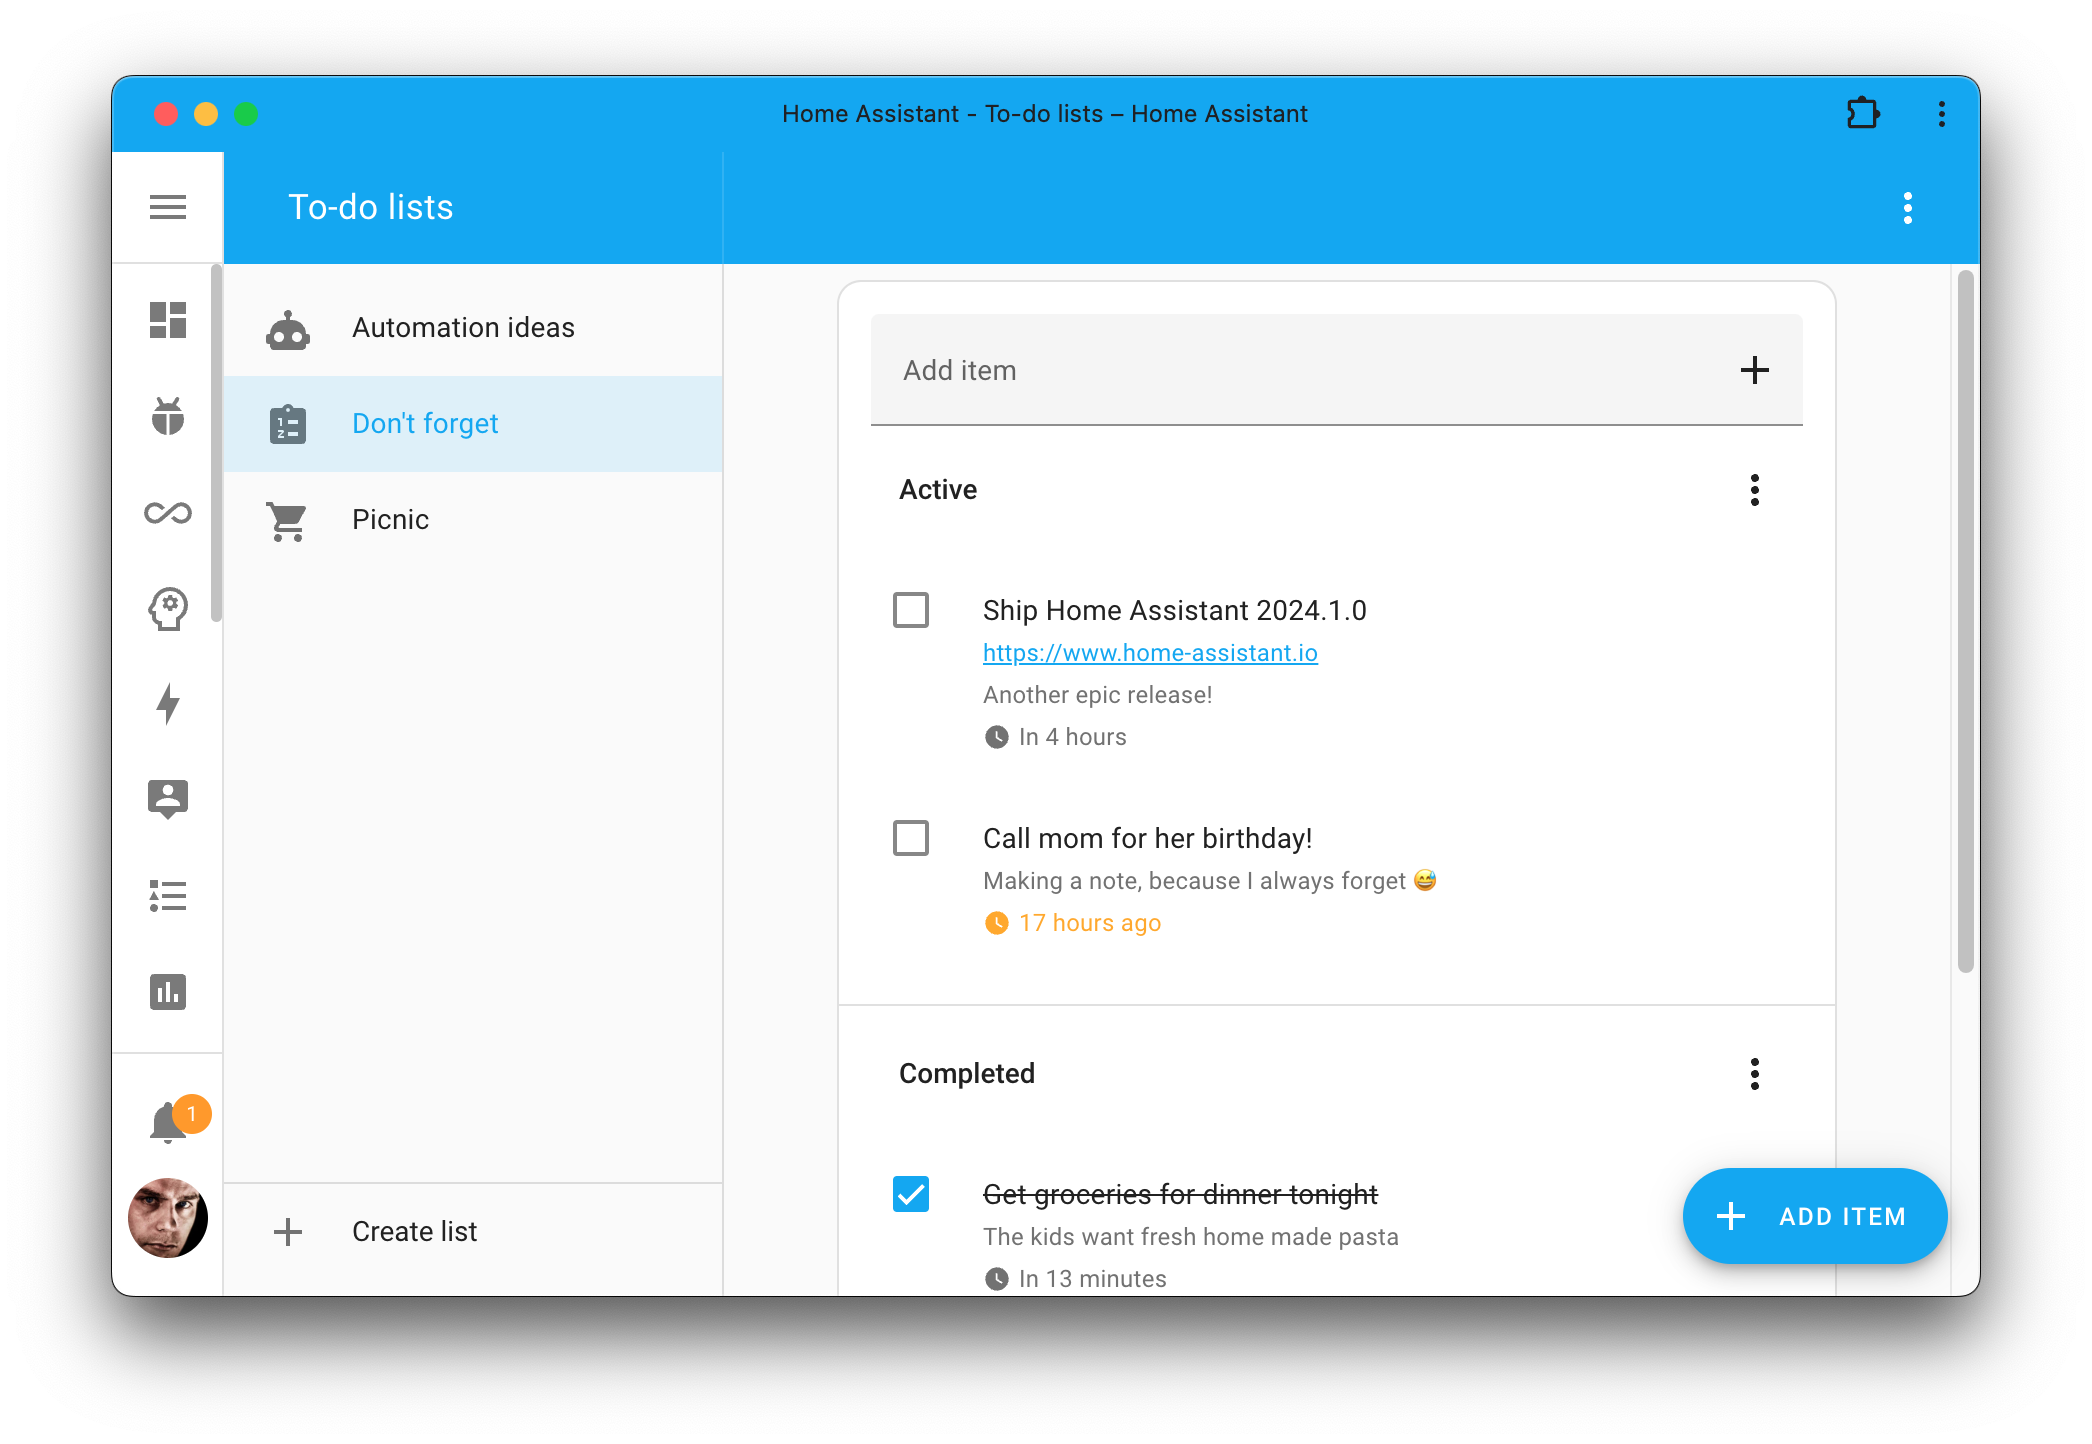The image size is (2092, 1444).
Task: Uncheck Get groceries for dinner tonight
Action: pyautogui.click(x=910, y=1193)
